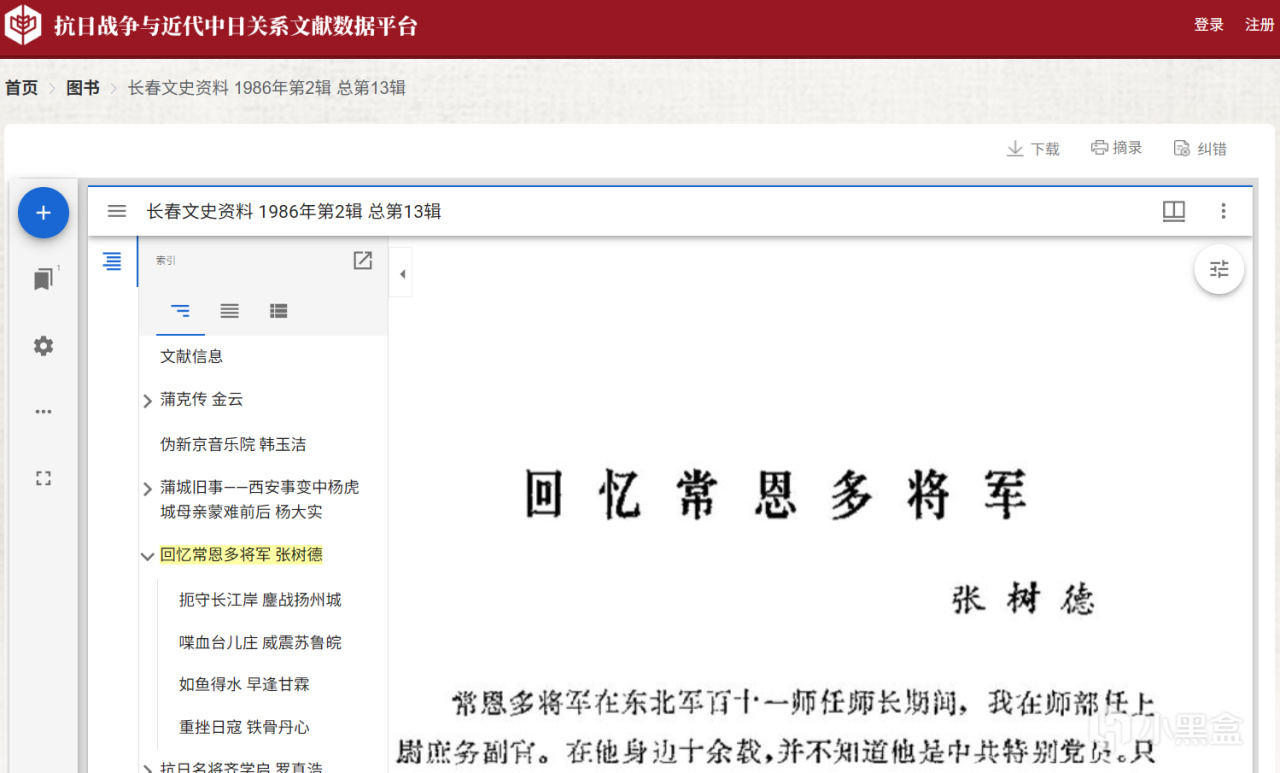Toggle fullscreen mode icon

click(x=43, y=478)
